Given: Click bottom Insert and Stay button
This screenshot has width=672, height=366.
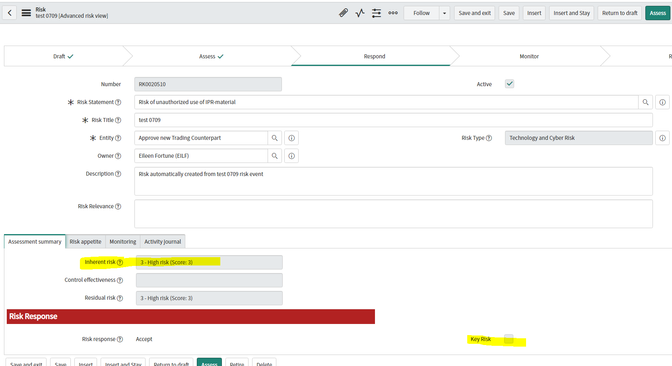Looking at the screenshot, I should (123, 363).
